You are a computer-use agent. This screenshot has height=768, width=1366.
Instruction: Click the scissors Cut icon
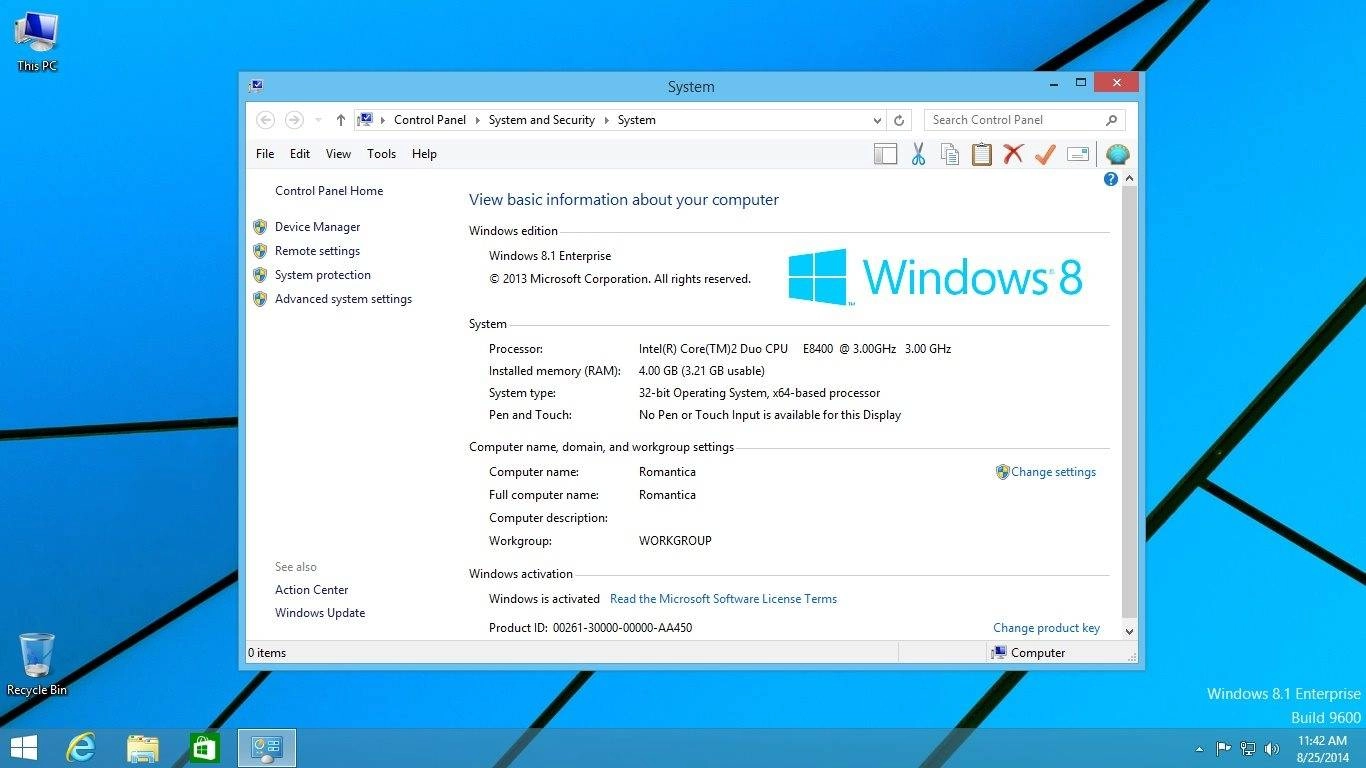tap(918, 154)
